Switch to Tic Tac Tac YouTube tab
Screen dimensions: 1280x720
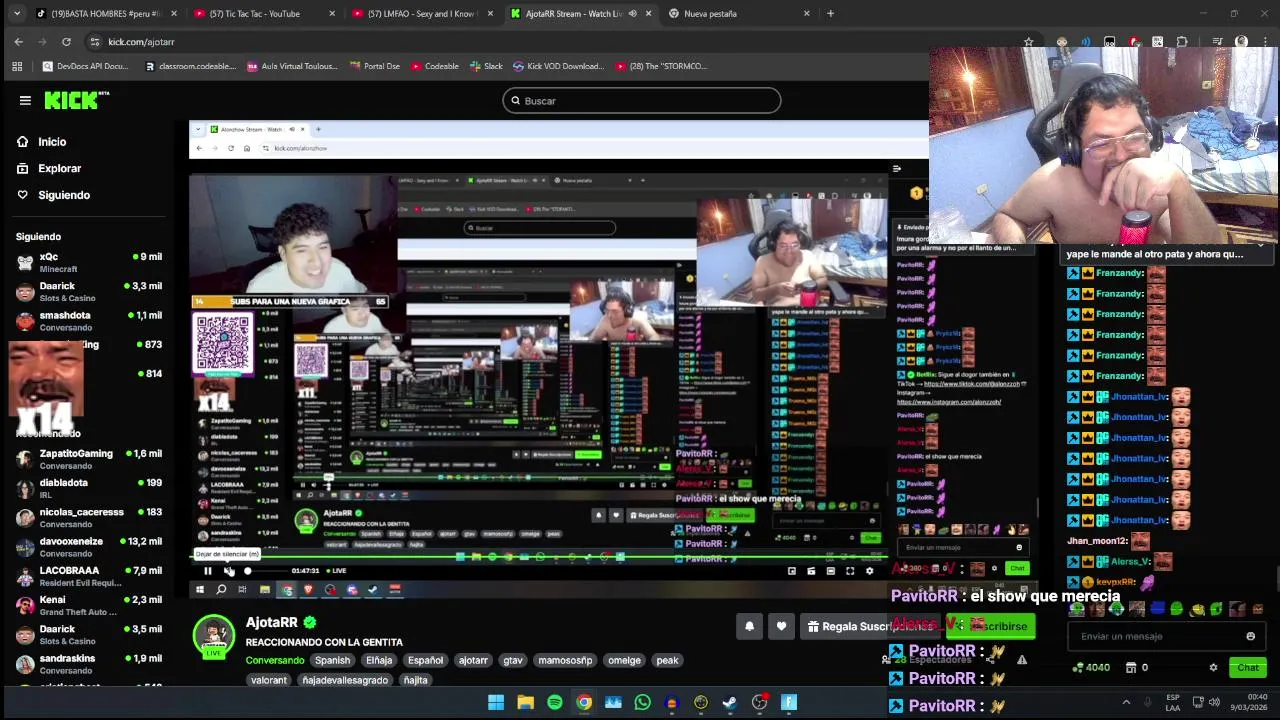(266, 14)
